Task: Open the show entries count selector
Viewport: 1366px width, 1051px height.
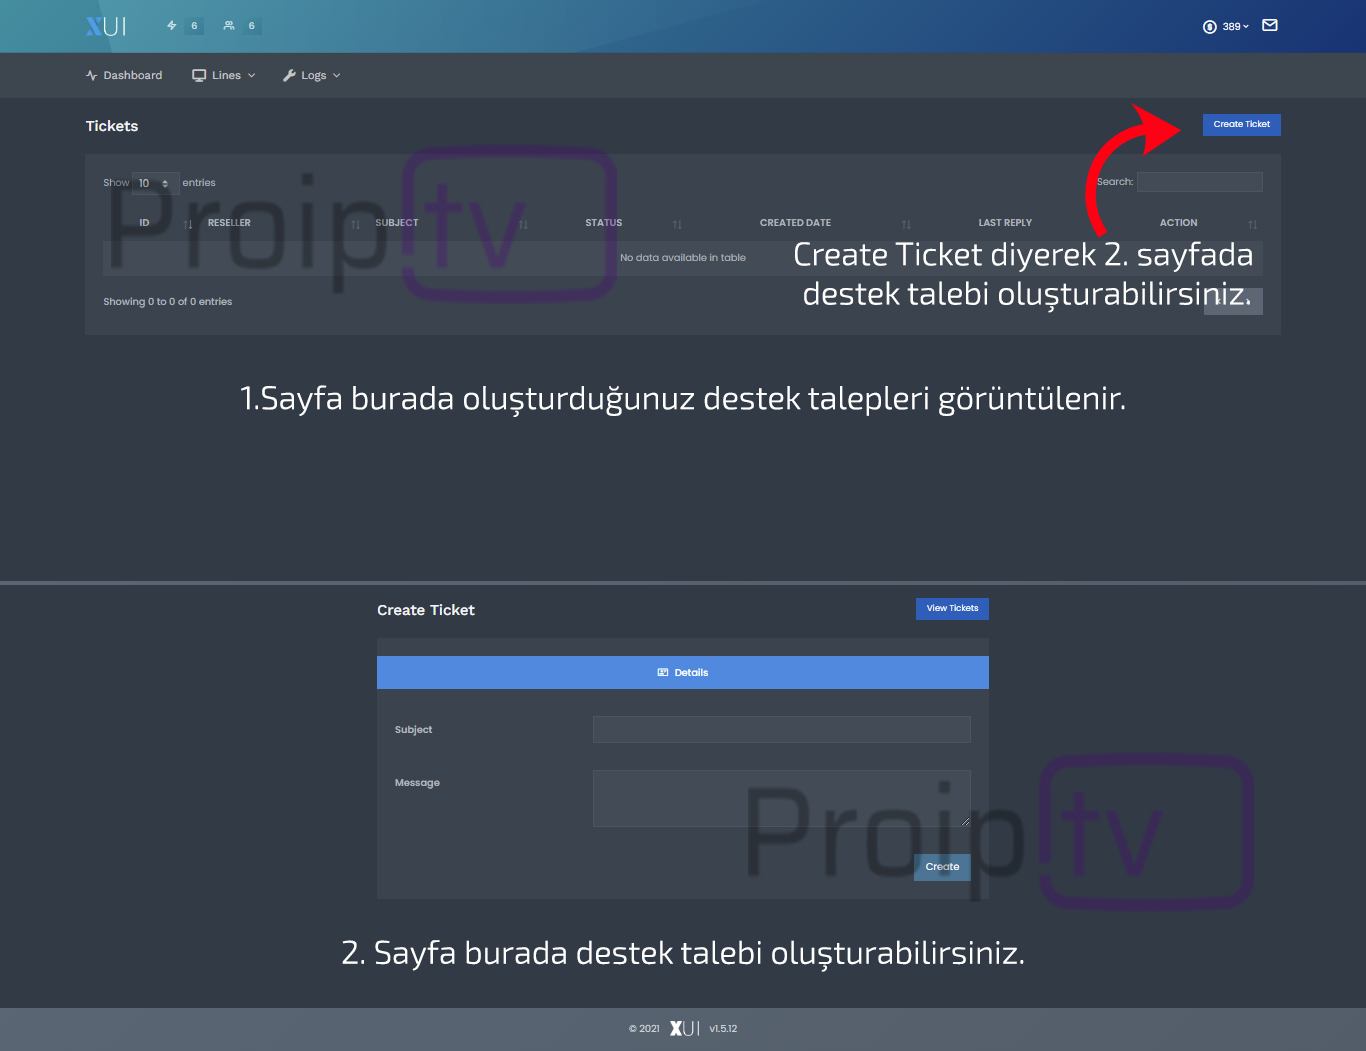Action: click(155, 183)
